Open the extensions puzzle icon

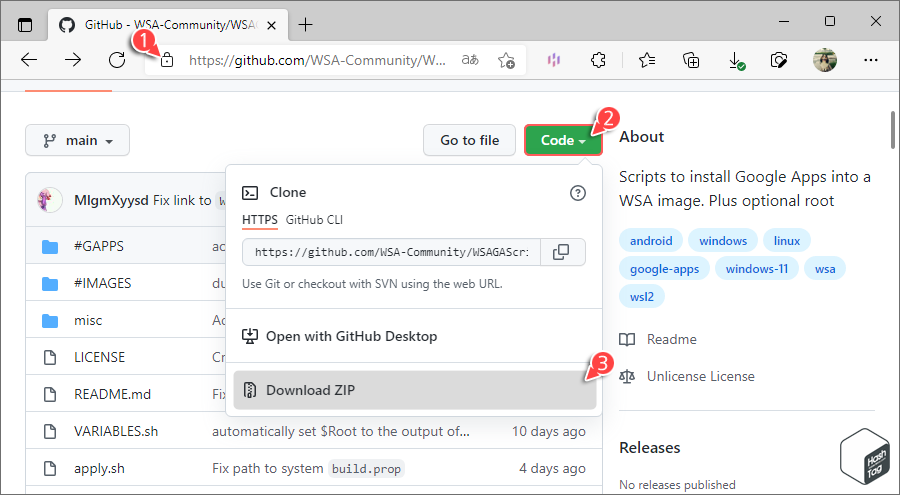pyautogui.click(x=598, y=60)
